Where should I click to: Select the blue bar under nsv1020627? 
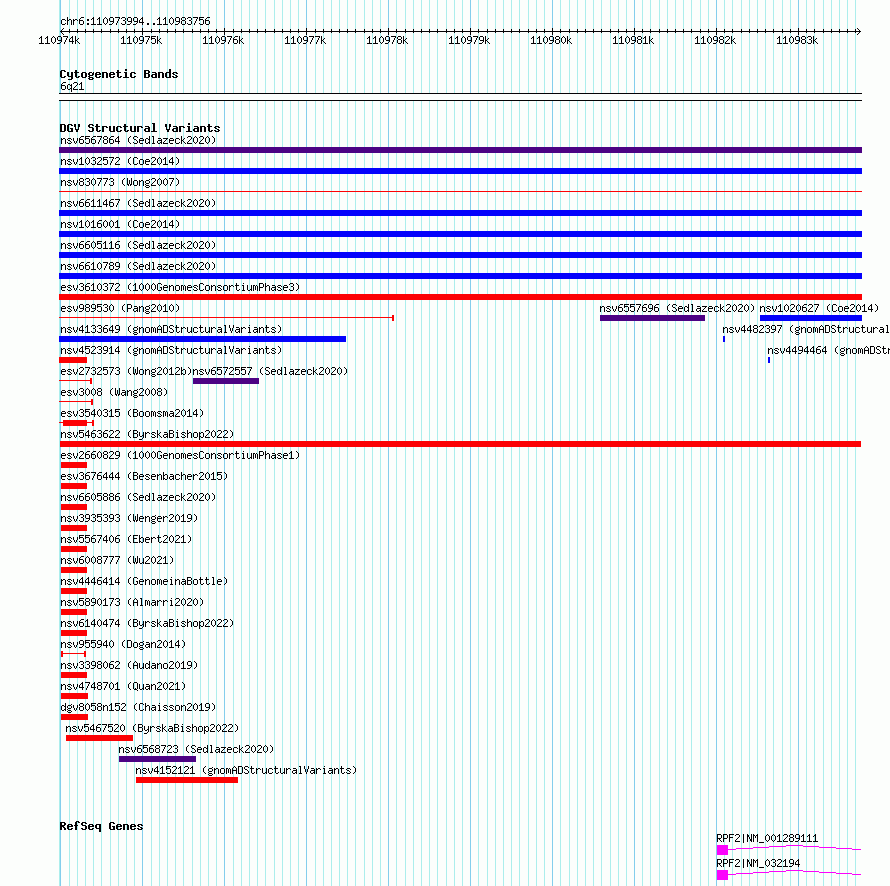coord(811,318)
